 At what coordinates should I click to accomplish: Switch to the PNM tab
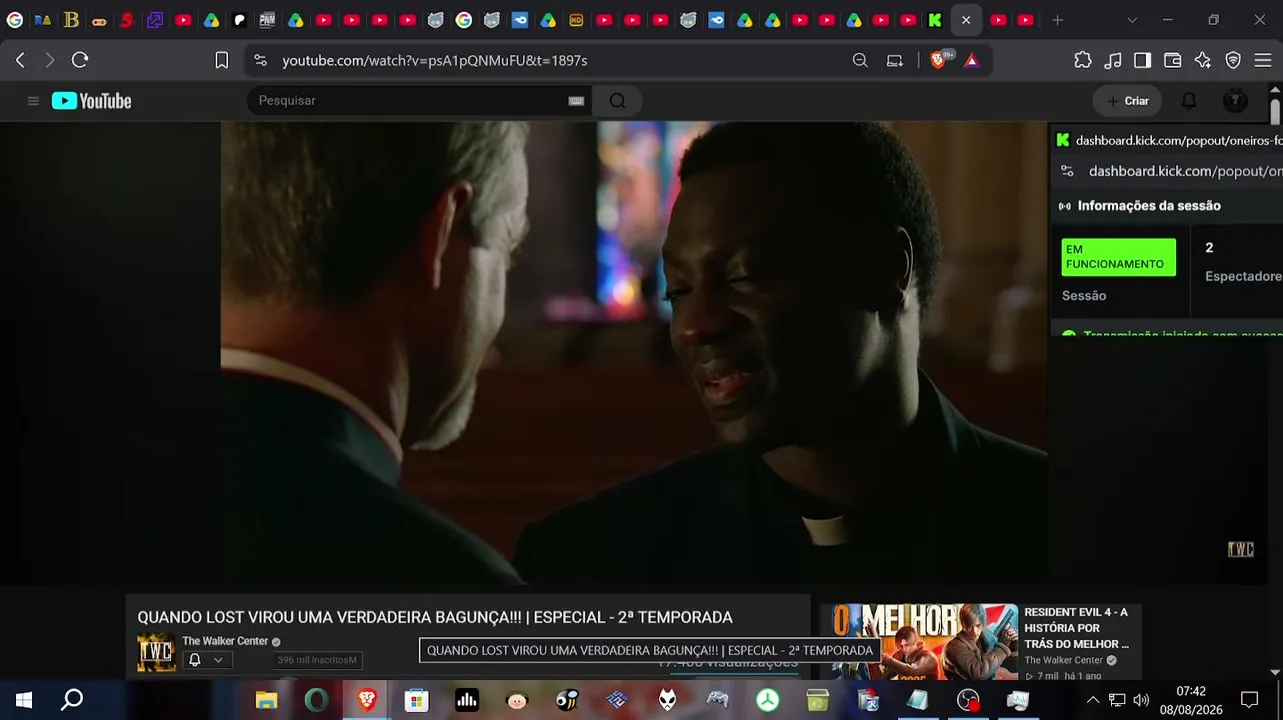[x=267, y=20]
